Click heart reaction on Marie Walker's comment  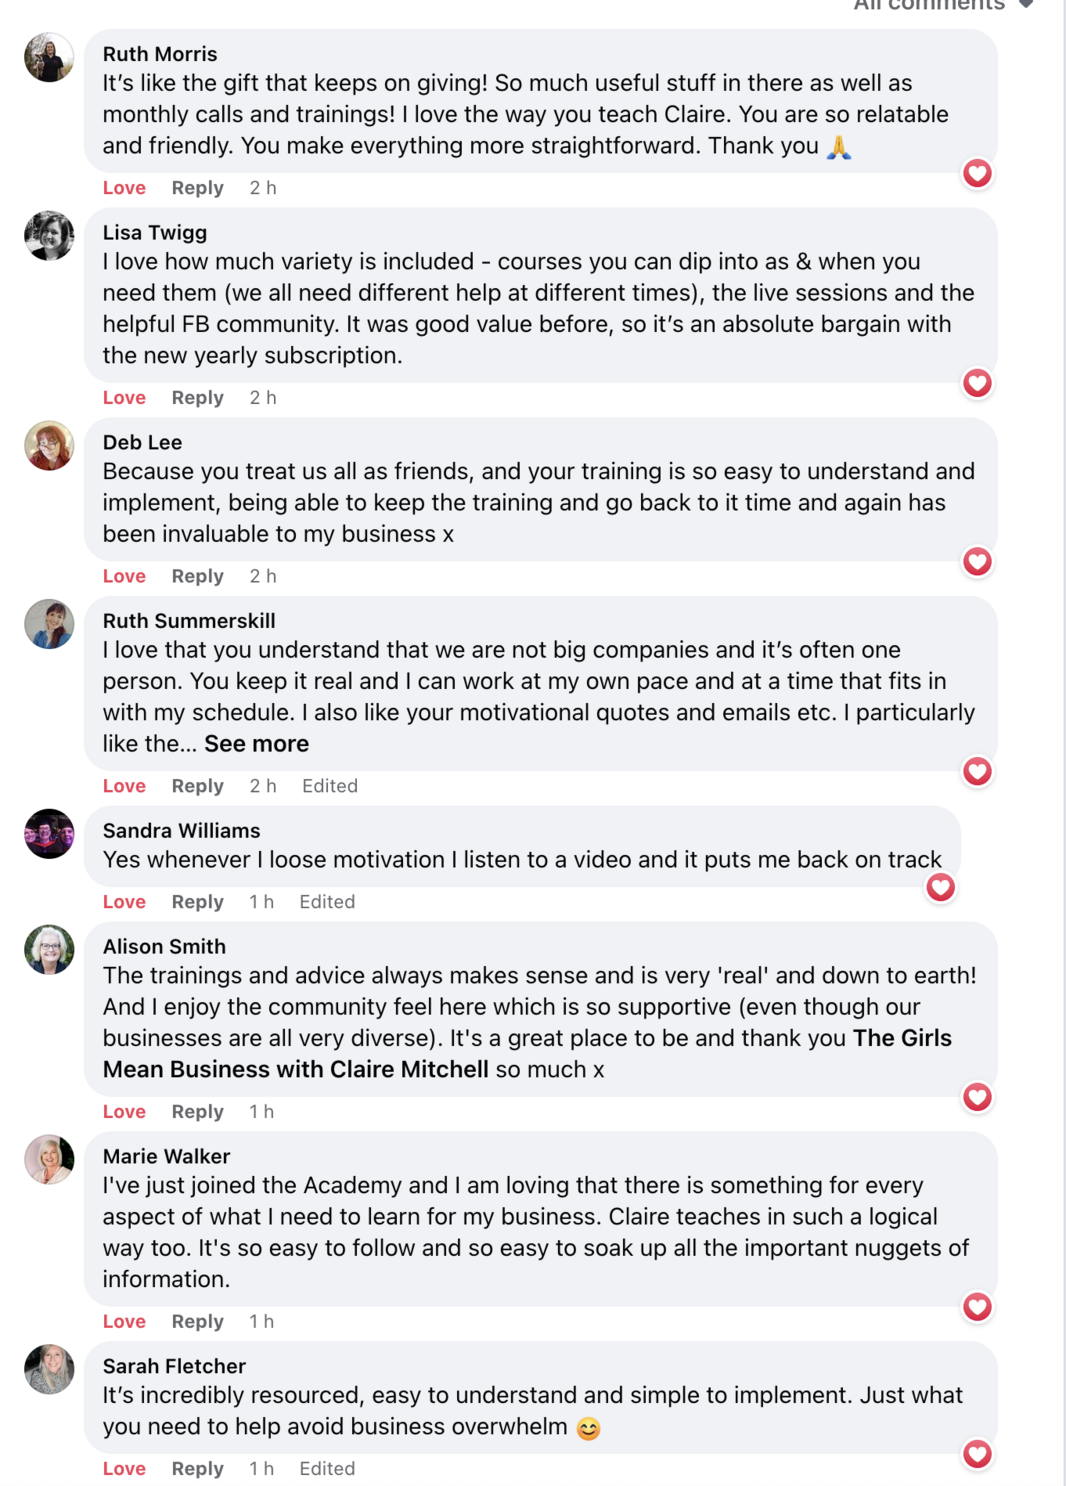(977, 1306)
